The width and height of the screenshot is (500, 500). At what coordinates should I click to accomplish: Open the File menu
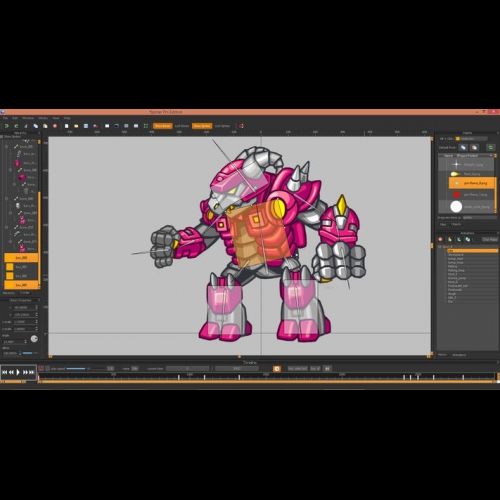pos(5,118)
